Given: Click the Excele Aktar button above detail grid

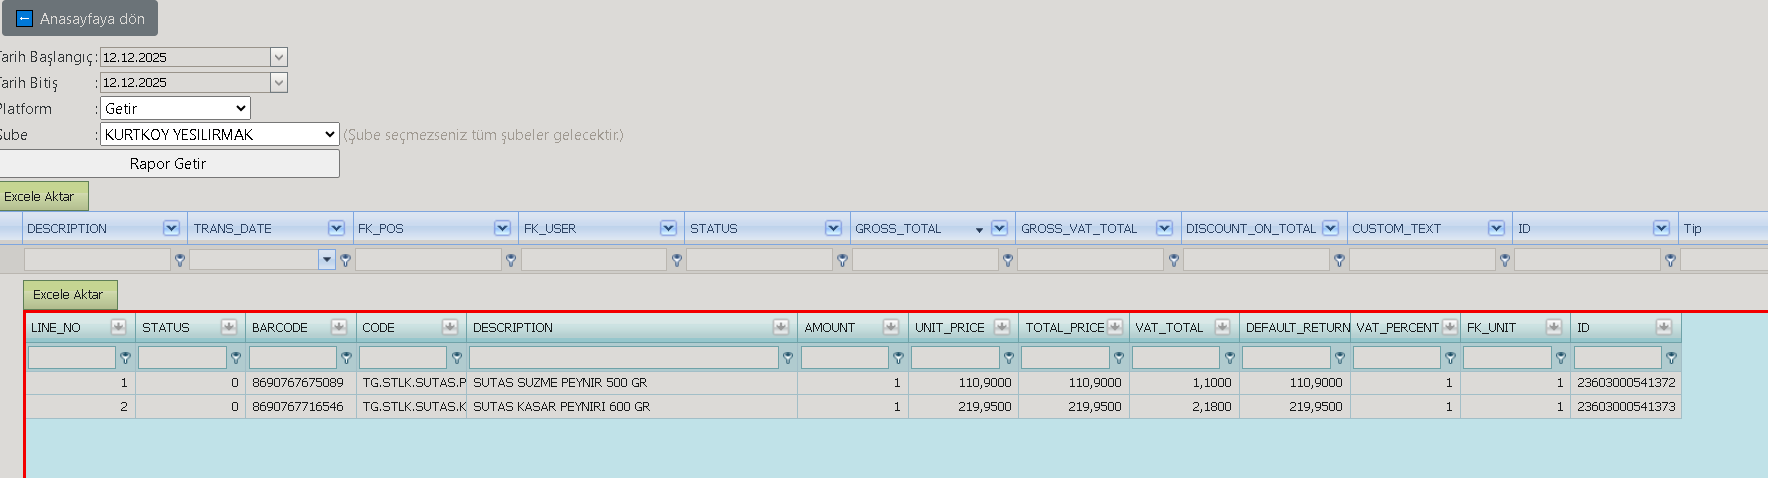Looking at the screenshot, I should [x=68, y=294].
